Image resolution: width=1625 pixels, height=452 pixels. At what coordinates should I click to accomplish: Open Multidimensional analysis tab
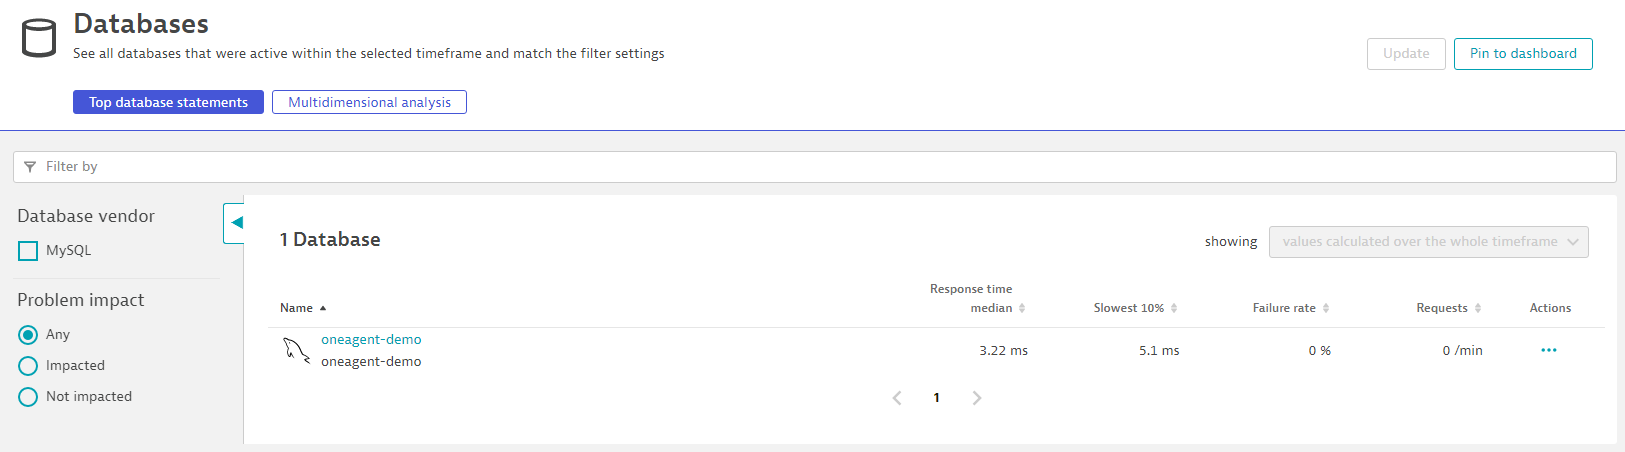pos(369,102)
